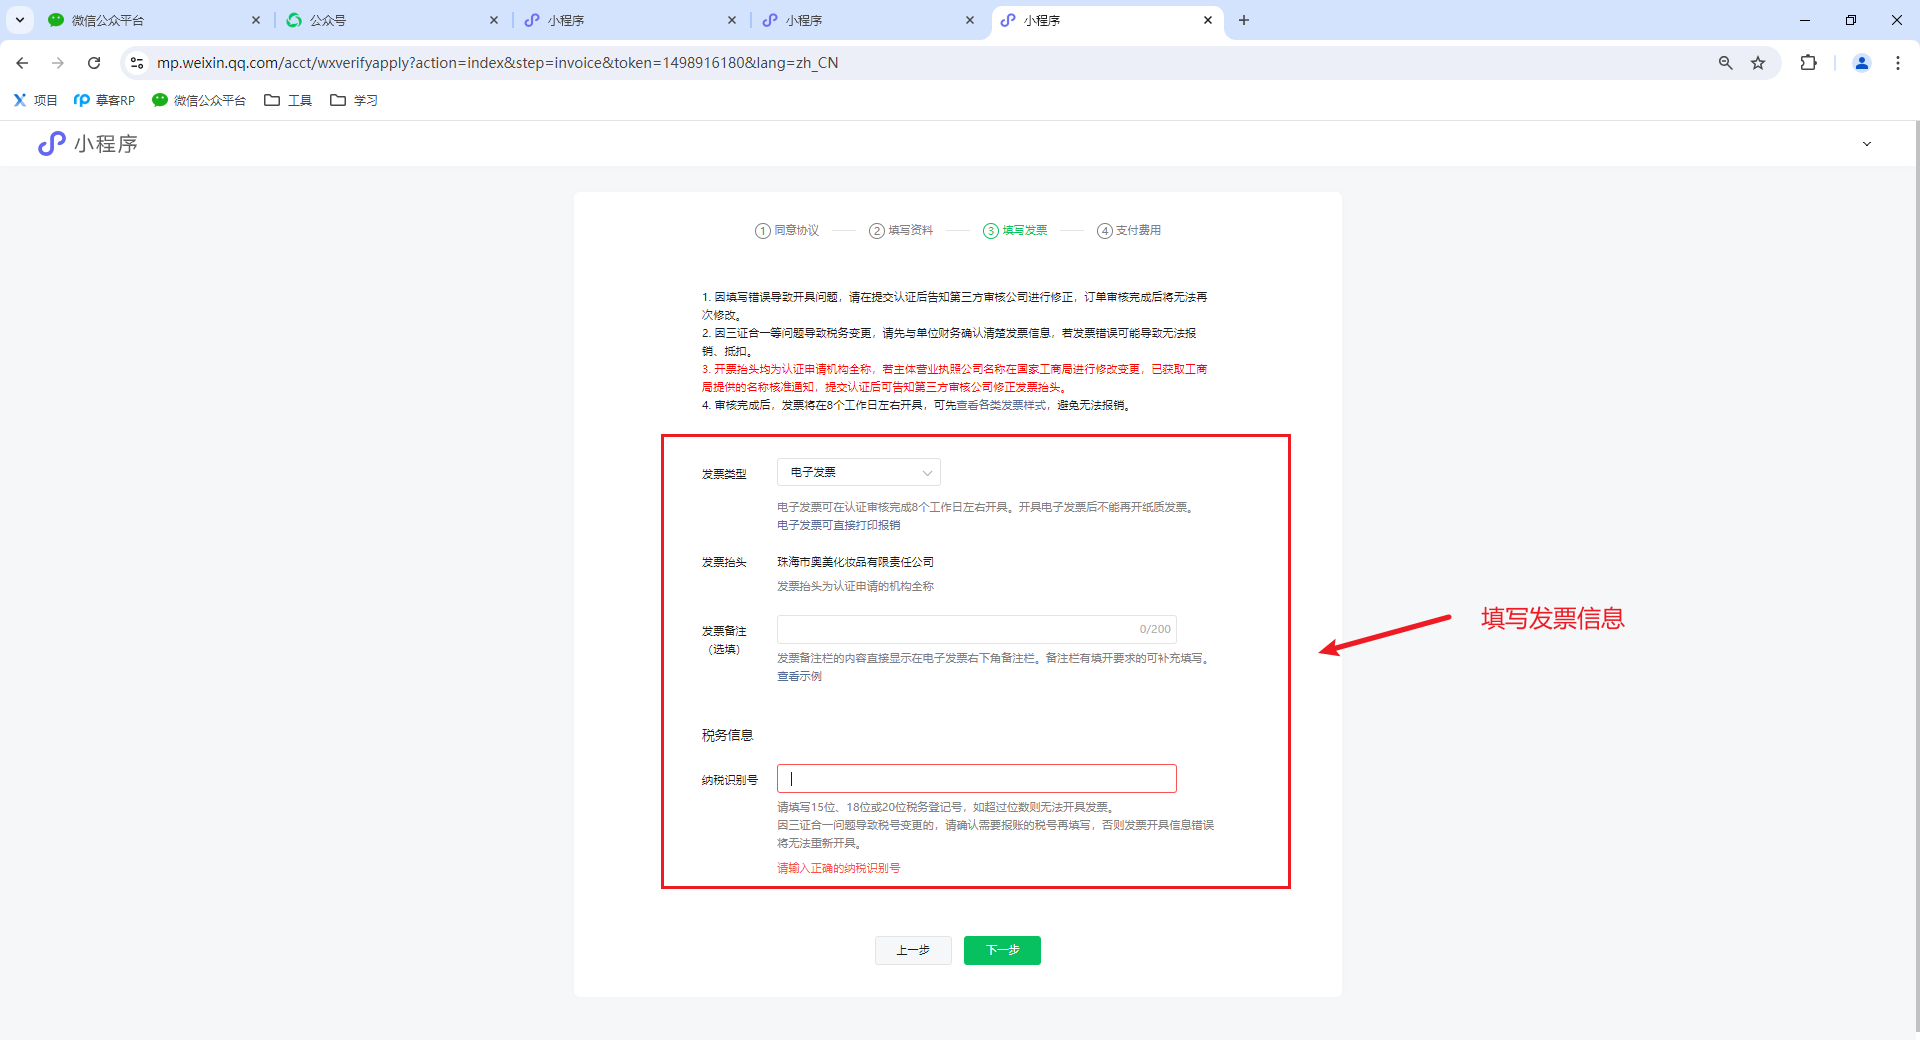Close the 公众号 tab
1920x1040 pixels.
pos(494,20)
